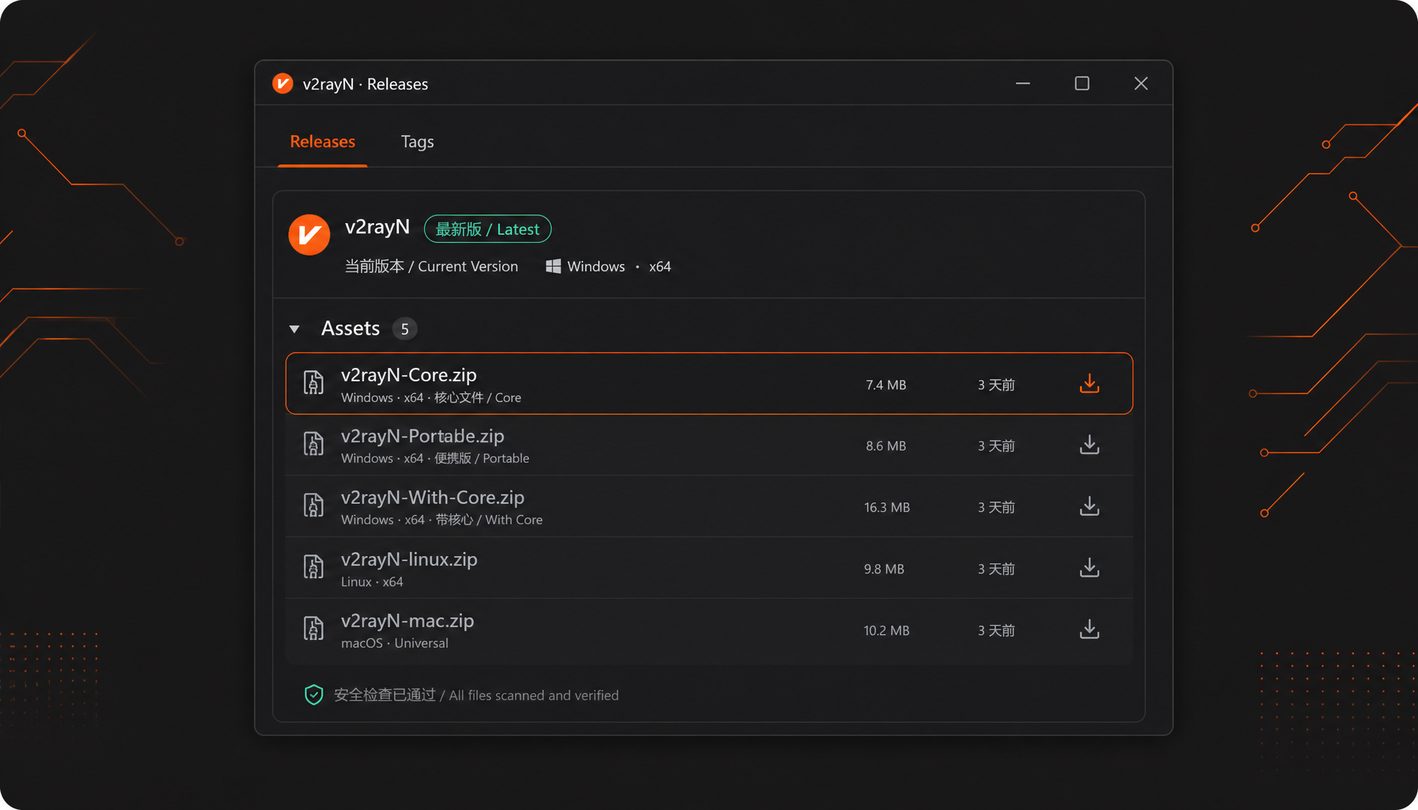The image size is (1418, 810).
Task: Maximize the v2rayN Releases window
Action: point(1082,83)
